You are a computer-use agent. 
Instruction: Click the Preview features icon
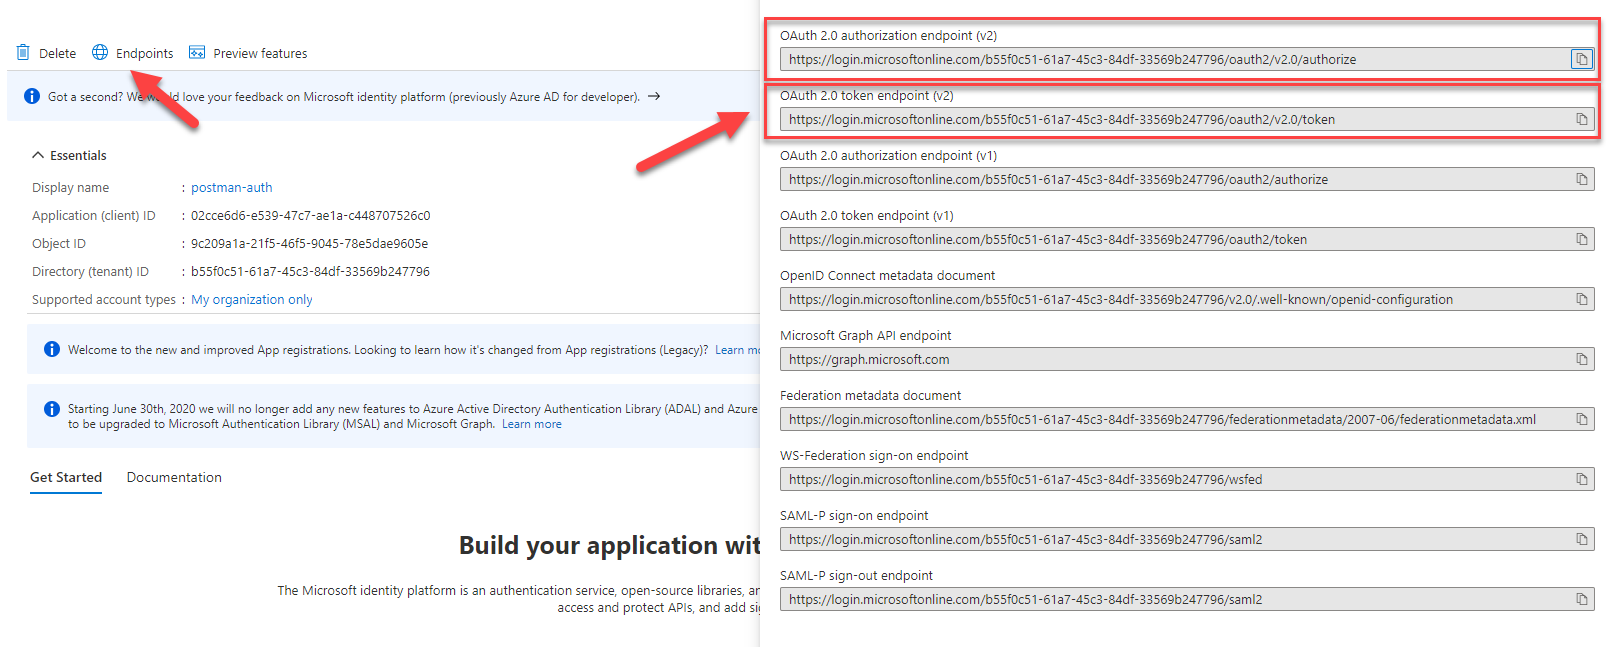click(x=197, y=52)
